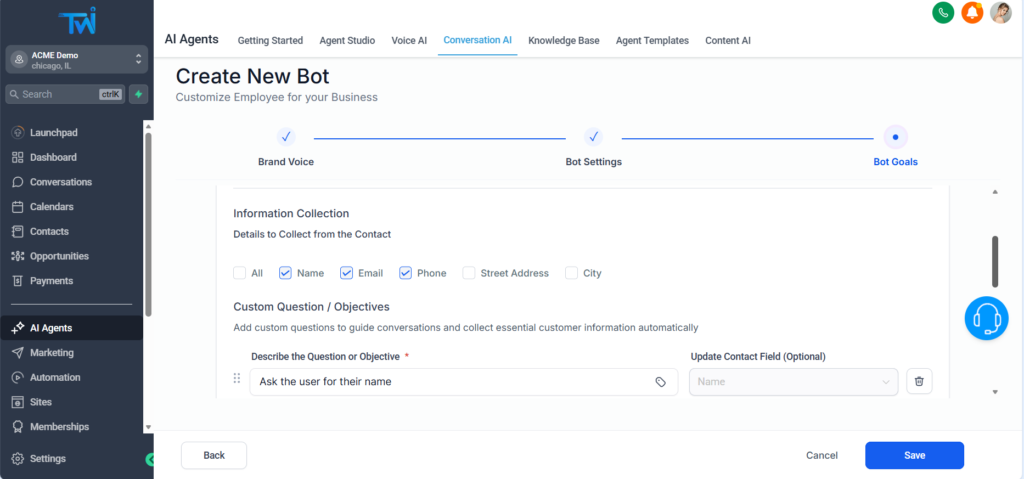
Task: Enable the Street Address checkbox
Action: click(468, 273)
